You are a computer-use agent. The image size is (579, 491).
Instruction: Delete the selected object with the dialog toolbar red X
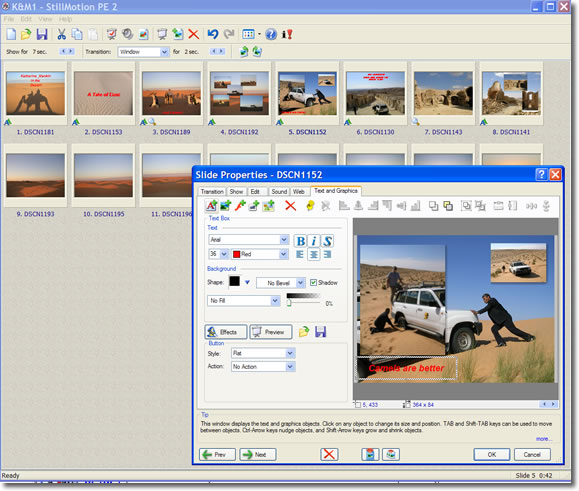click(291, 206)
